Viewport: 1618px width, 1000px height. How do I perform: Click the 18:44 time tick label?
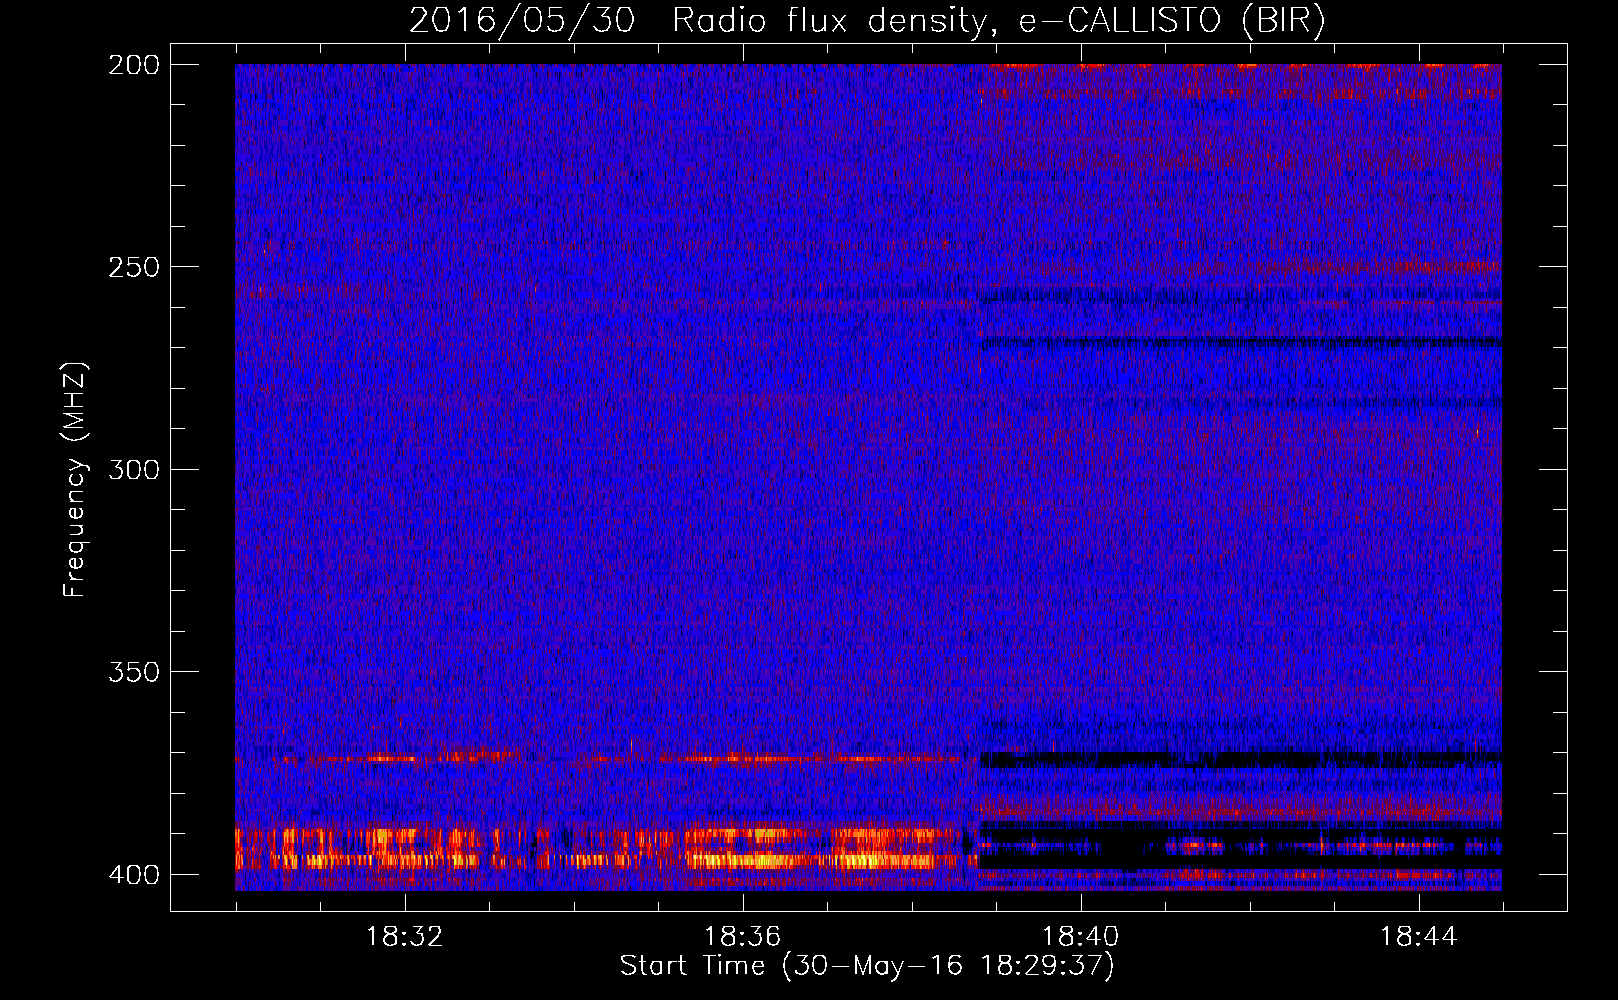point(1418,937)
